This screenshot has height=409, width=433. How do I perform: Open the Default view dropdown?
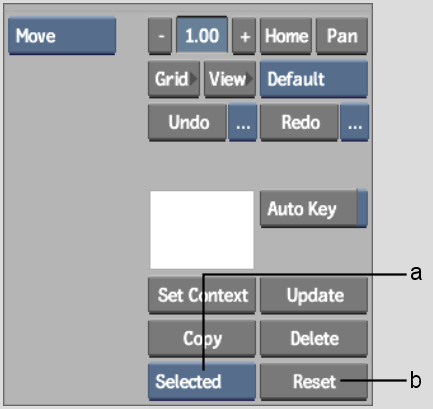pos(314,79)
